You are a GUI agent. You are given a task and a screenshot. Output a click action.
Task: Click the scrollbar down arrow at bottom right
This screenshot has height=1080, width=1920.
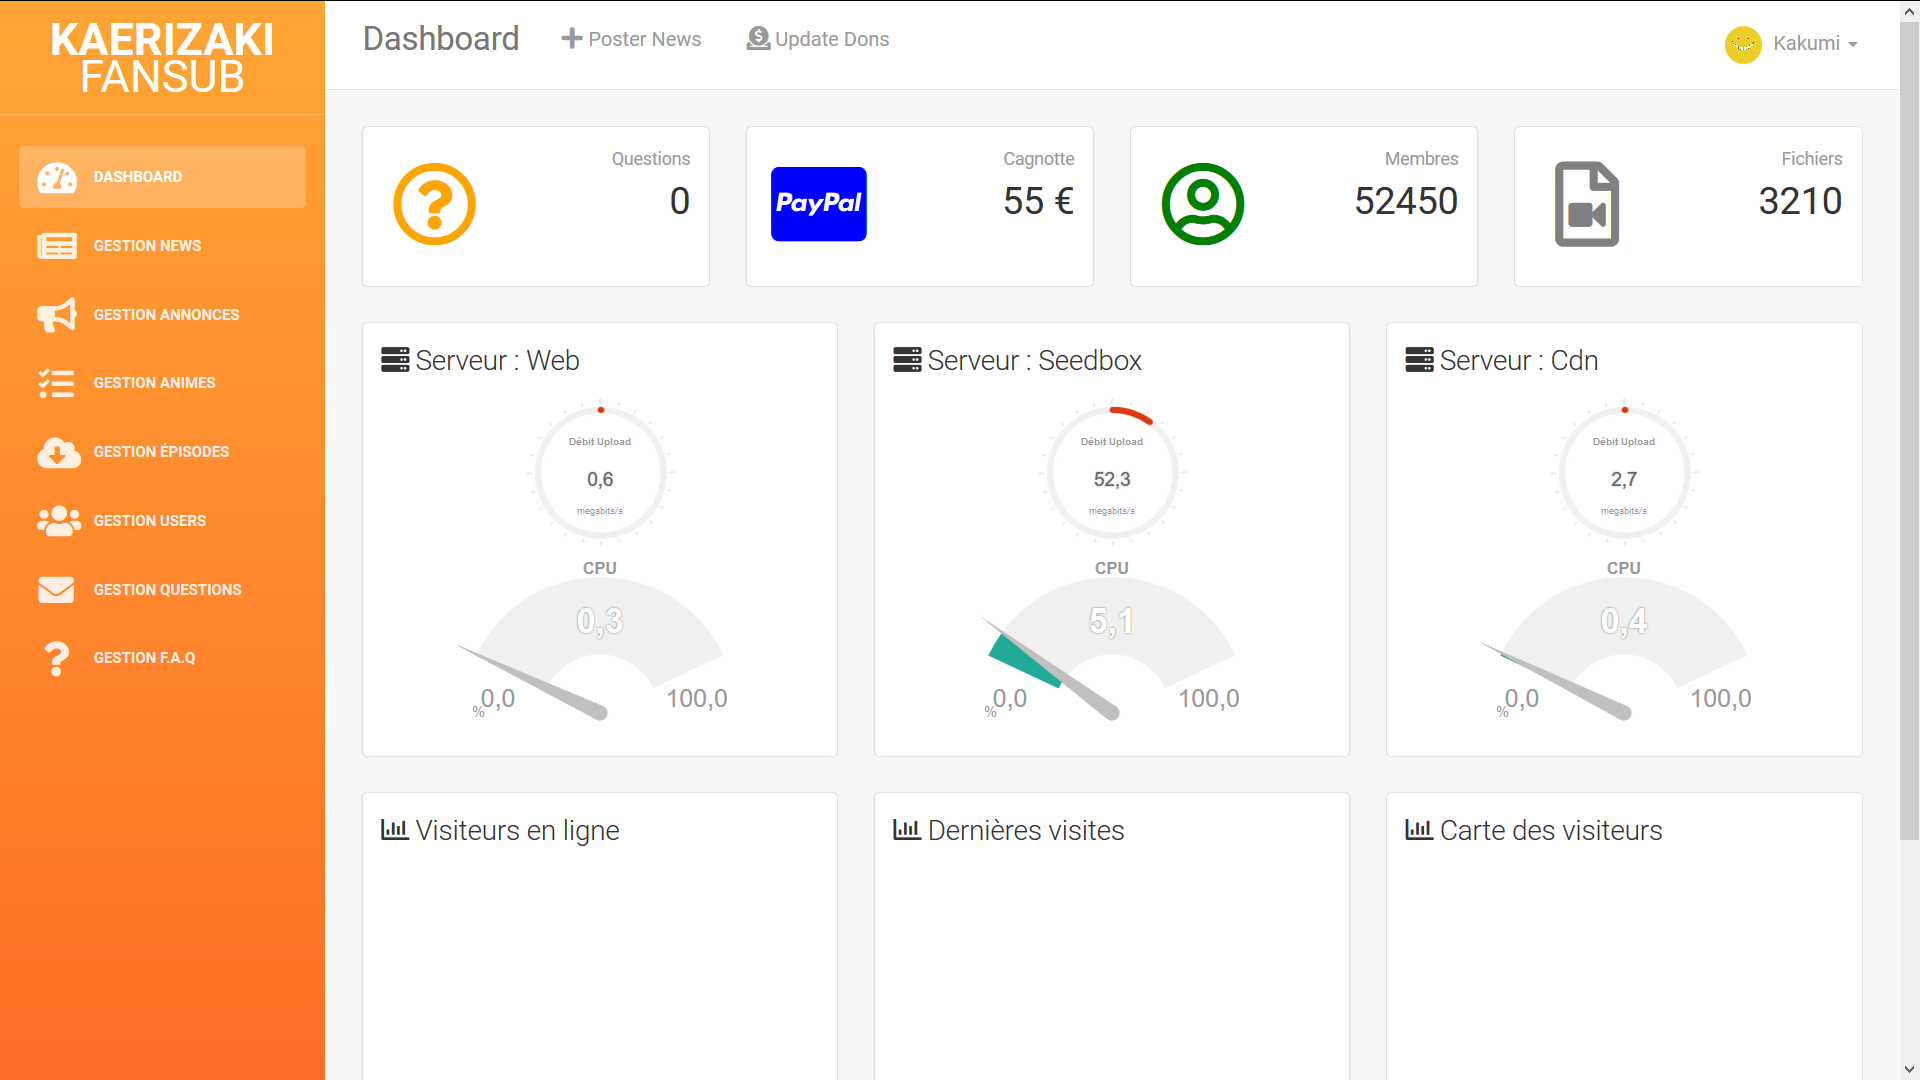(x=1909, y=1070)
